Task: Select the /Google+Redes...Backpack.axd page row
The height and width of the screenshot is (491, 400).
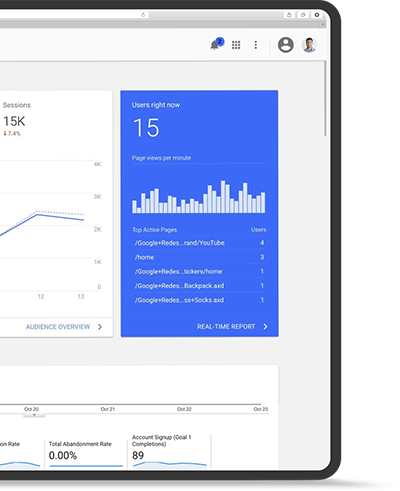Action: coord(199,286)
